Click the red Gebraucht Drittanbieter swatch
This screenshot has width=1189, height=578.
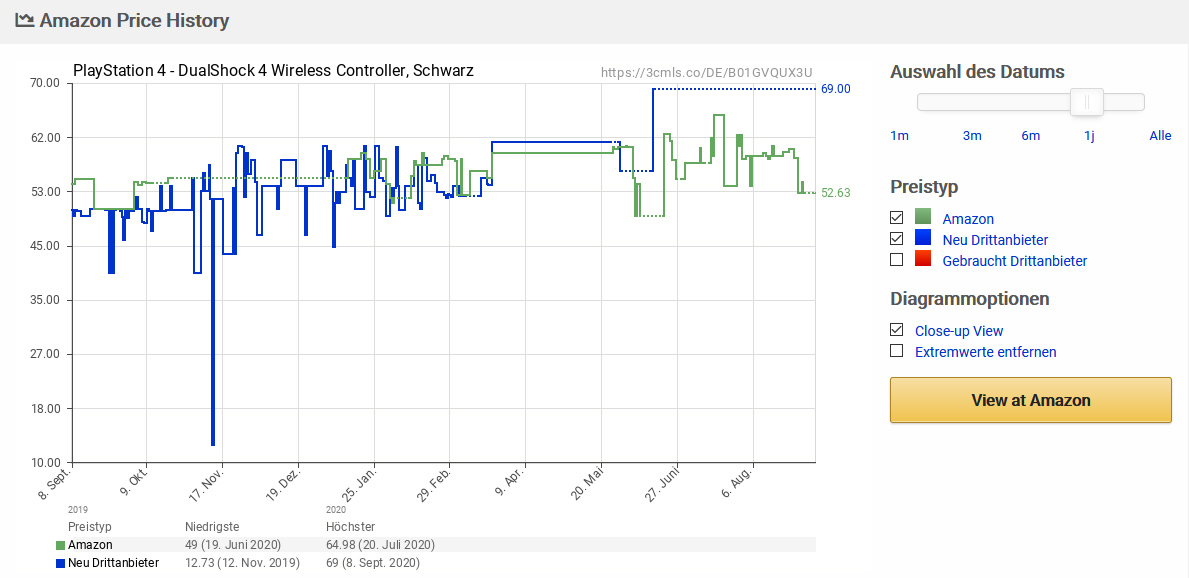pos(923,259)
